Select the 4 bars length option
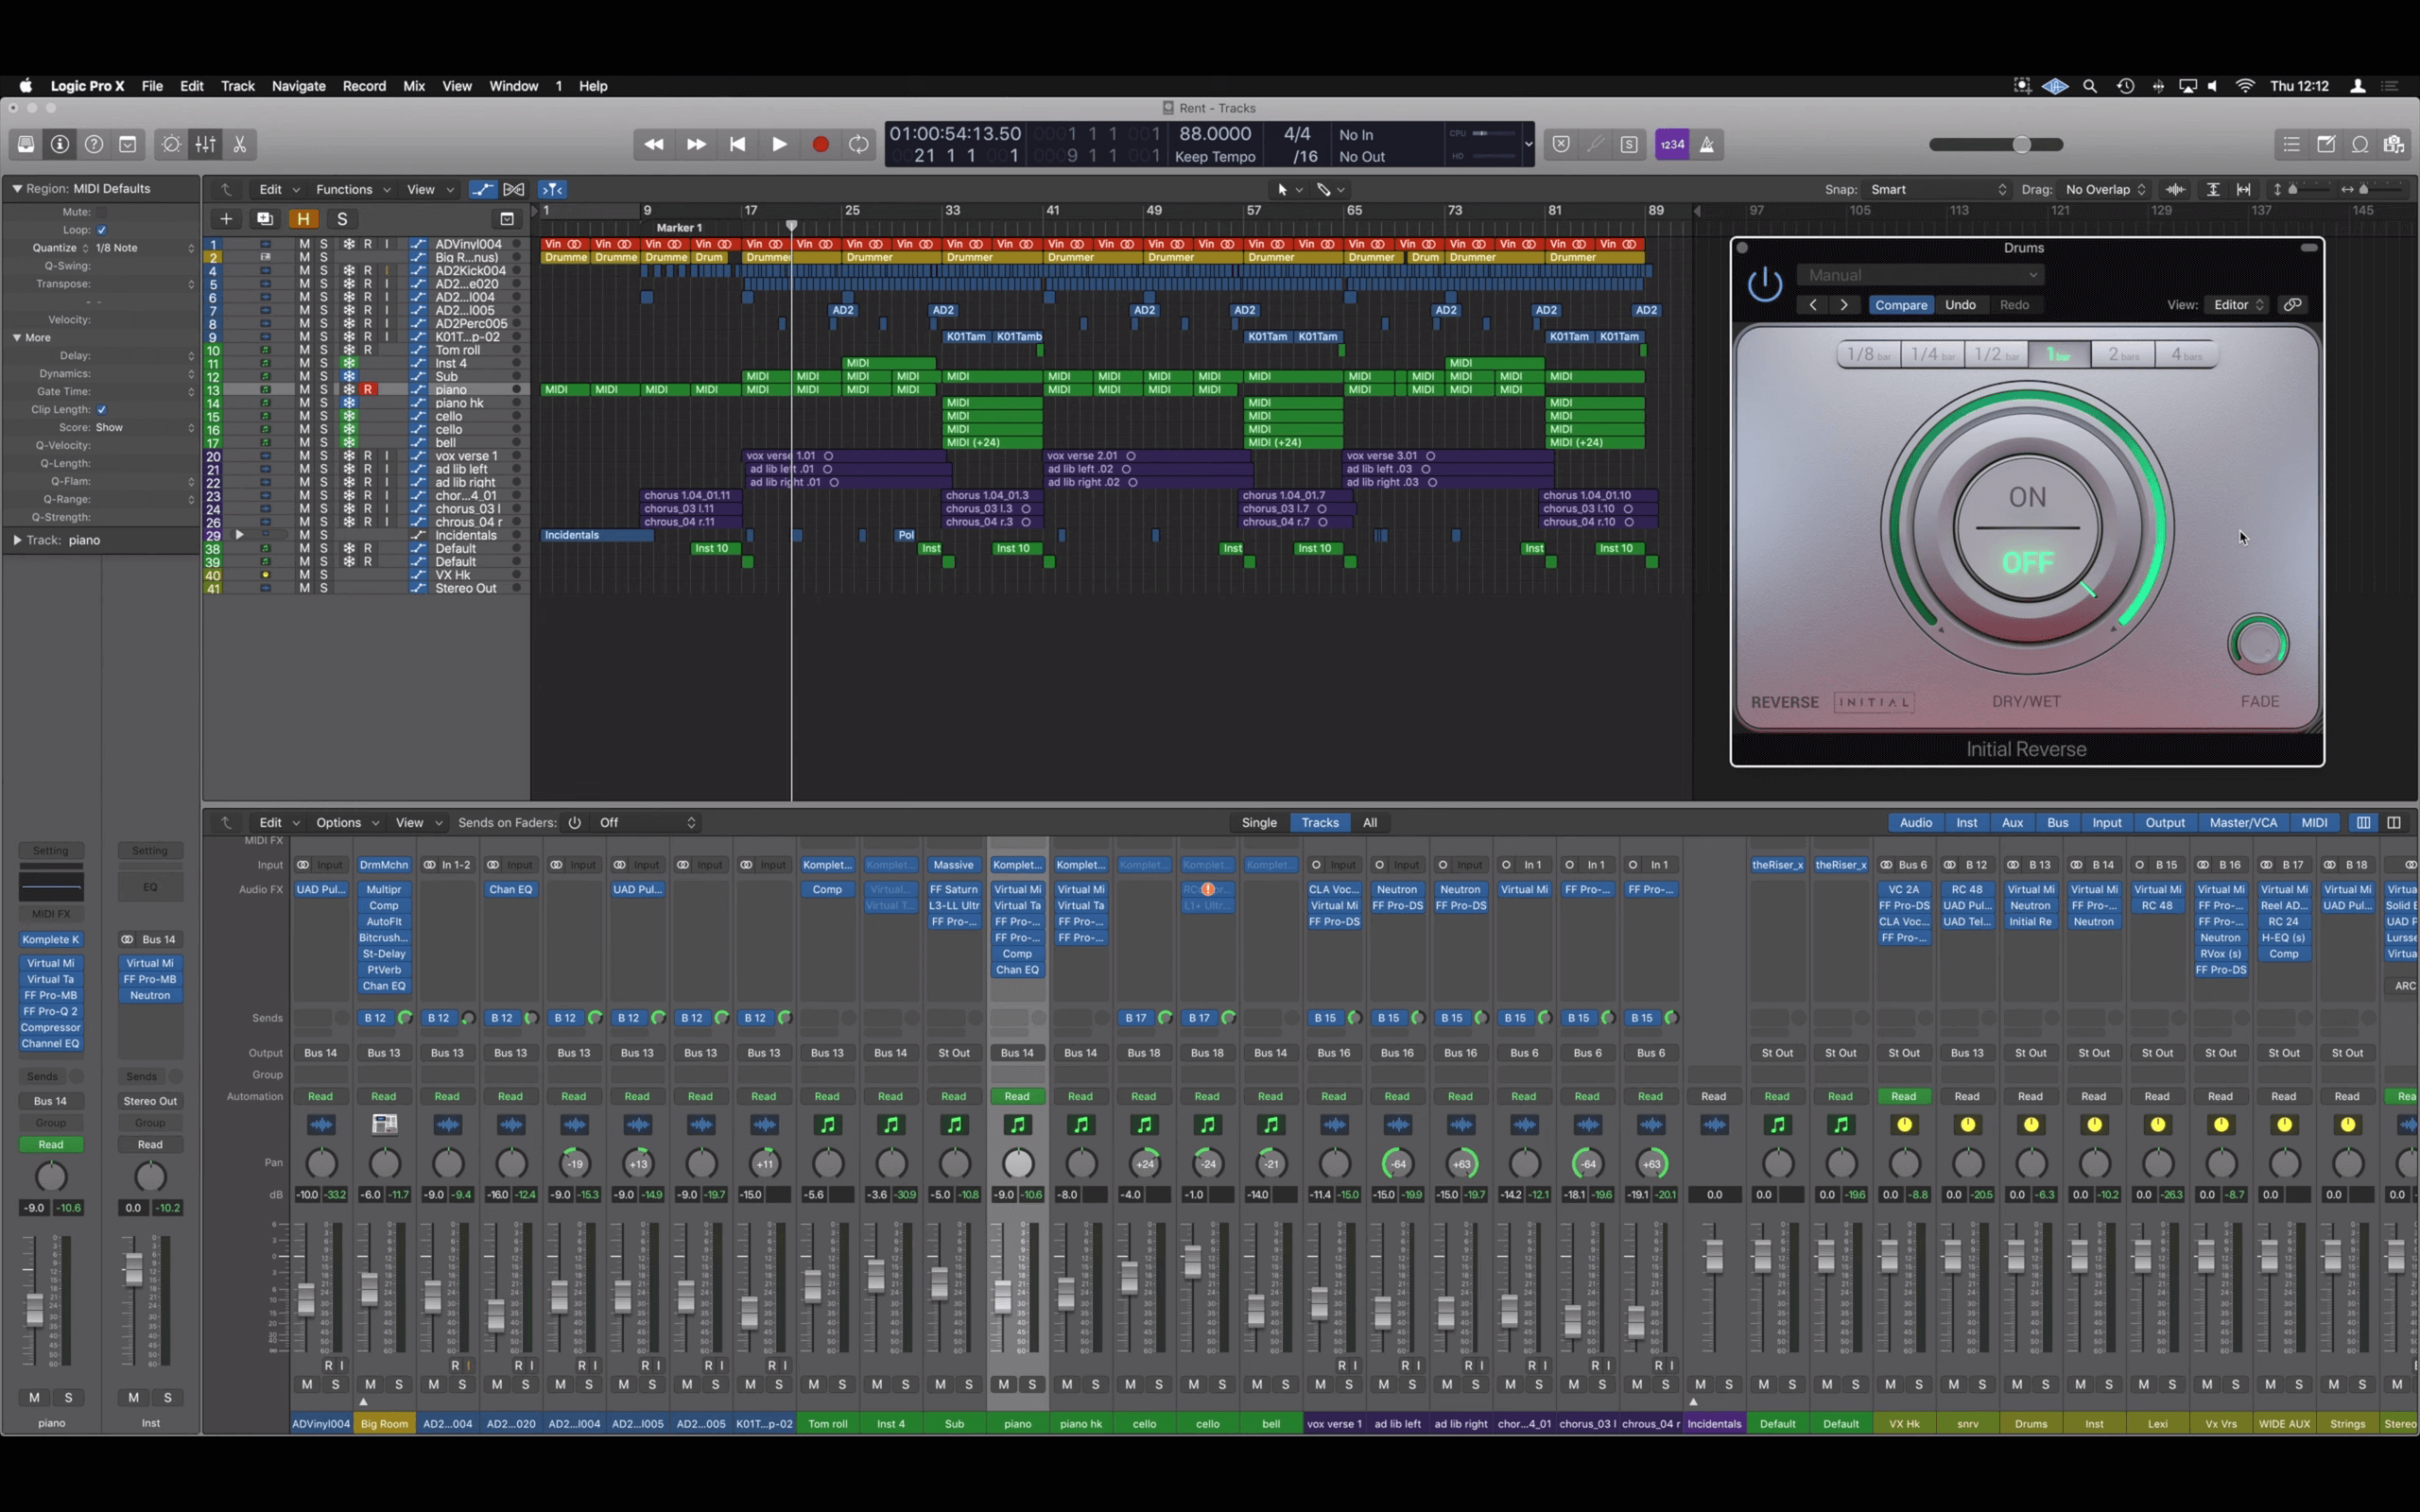2420x1512 pixels. (x=2186, y=354)
